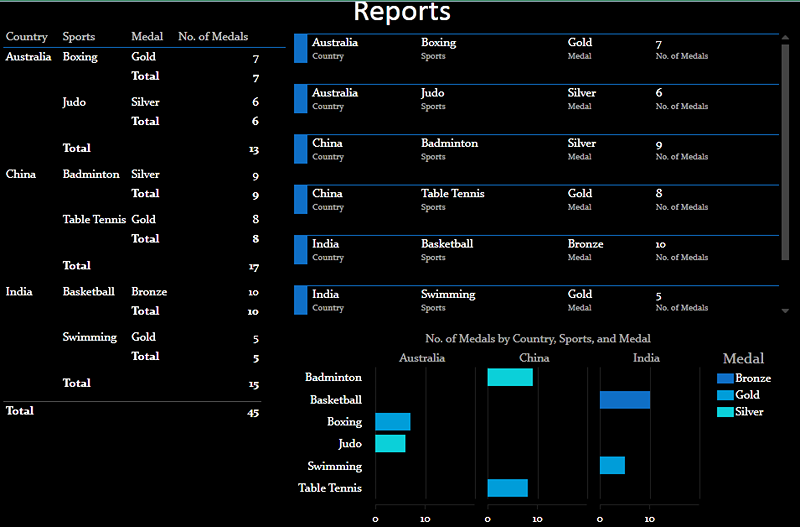This screenshot has width=800, height=527.
Task: Click the card list scroll up arrow
Action: [x=785, y=38]
